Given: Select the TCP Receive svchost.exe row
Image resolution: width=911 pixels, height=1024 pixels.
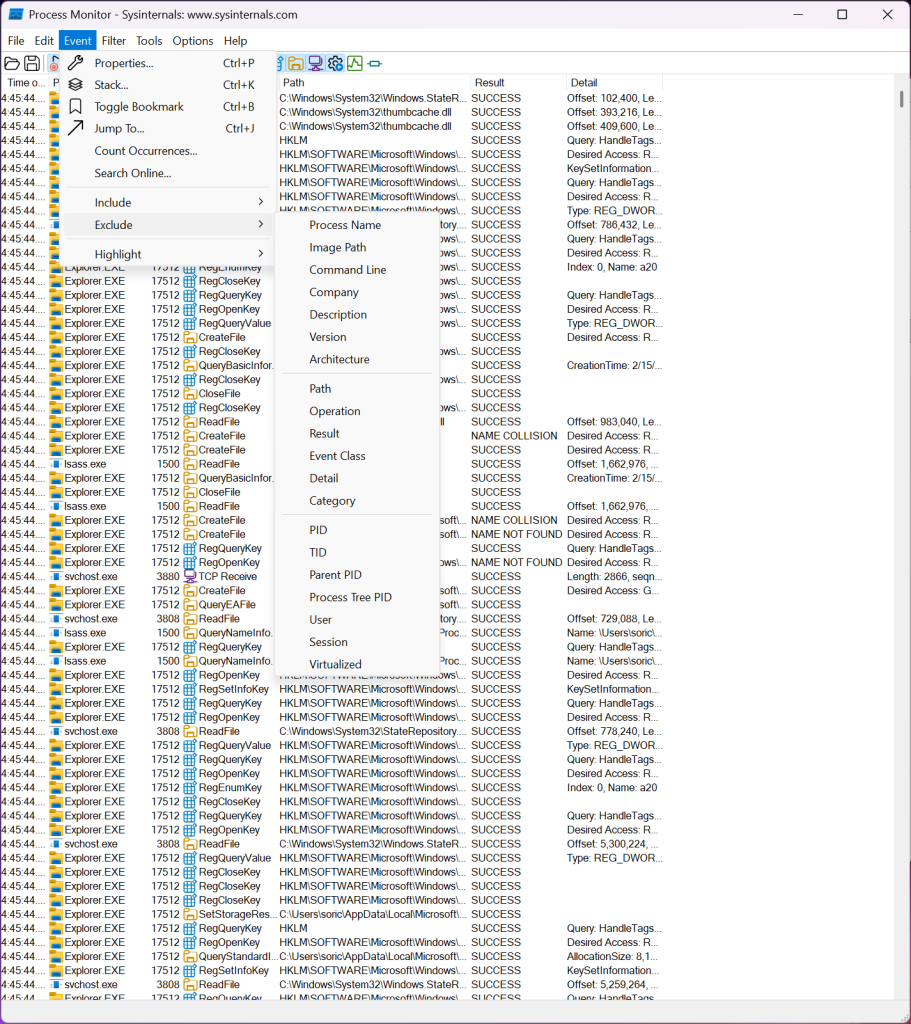Looking at the screenshot, I should coord(332,577).
